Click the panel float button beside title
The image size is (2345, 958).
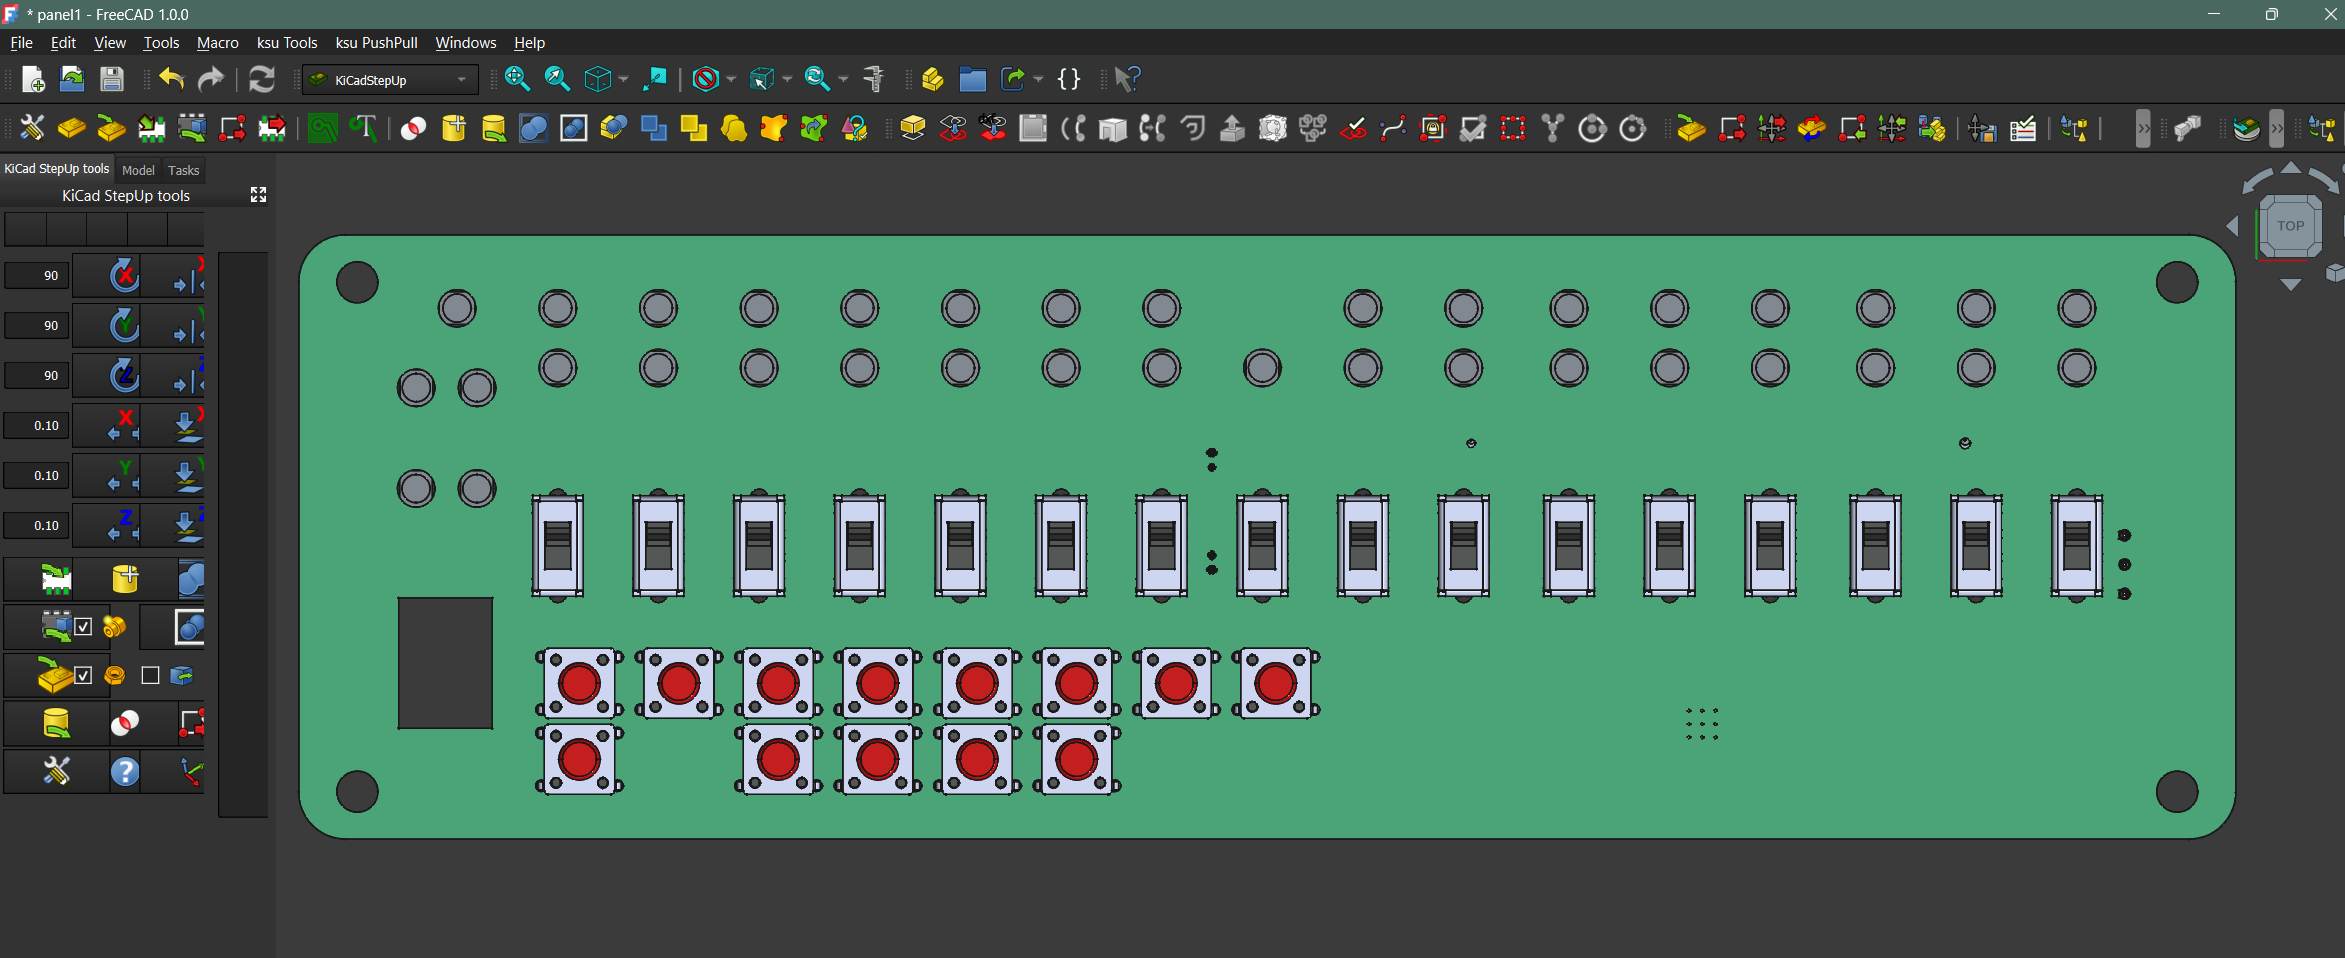click(x=258, y=195)
